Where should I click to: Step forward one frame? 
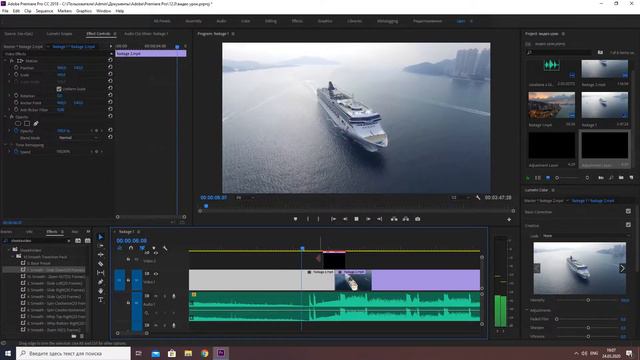[368, 219]
